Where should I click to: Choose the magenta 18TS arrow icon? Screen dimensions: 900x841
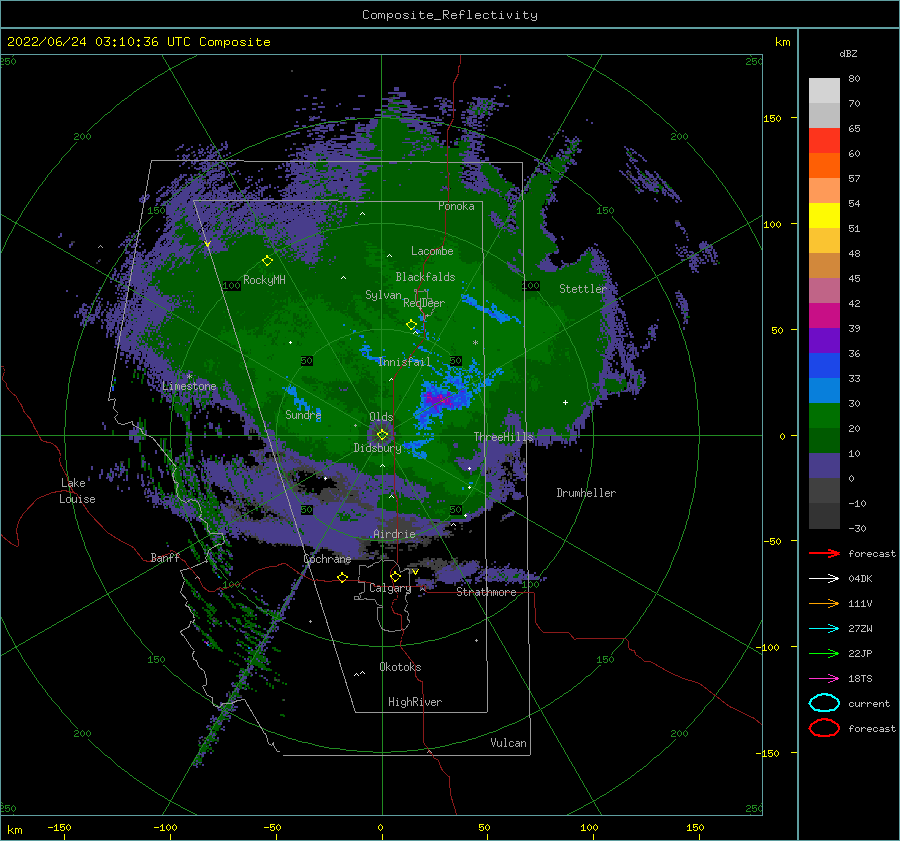[824, 679]
